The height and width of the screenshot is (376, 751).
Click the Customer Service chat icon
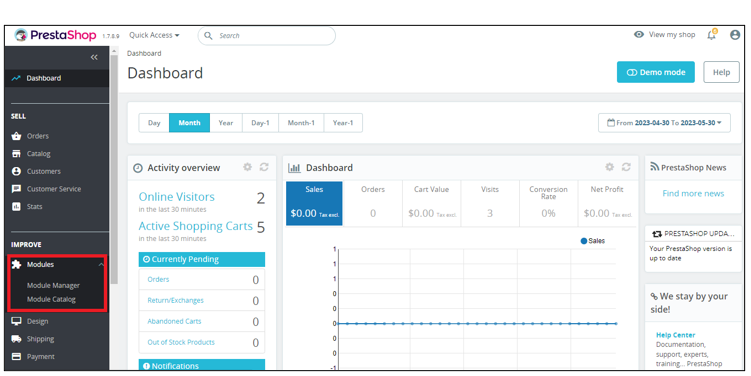(16, 189)
